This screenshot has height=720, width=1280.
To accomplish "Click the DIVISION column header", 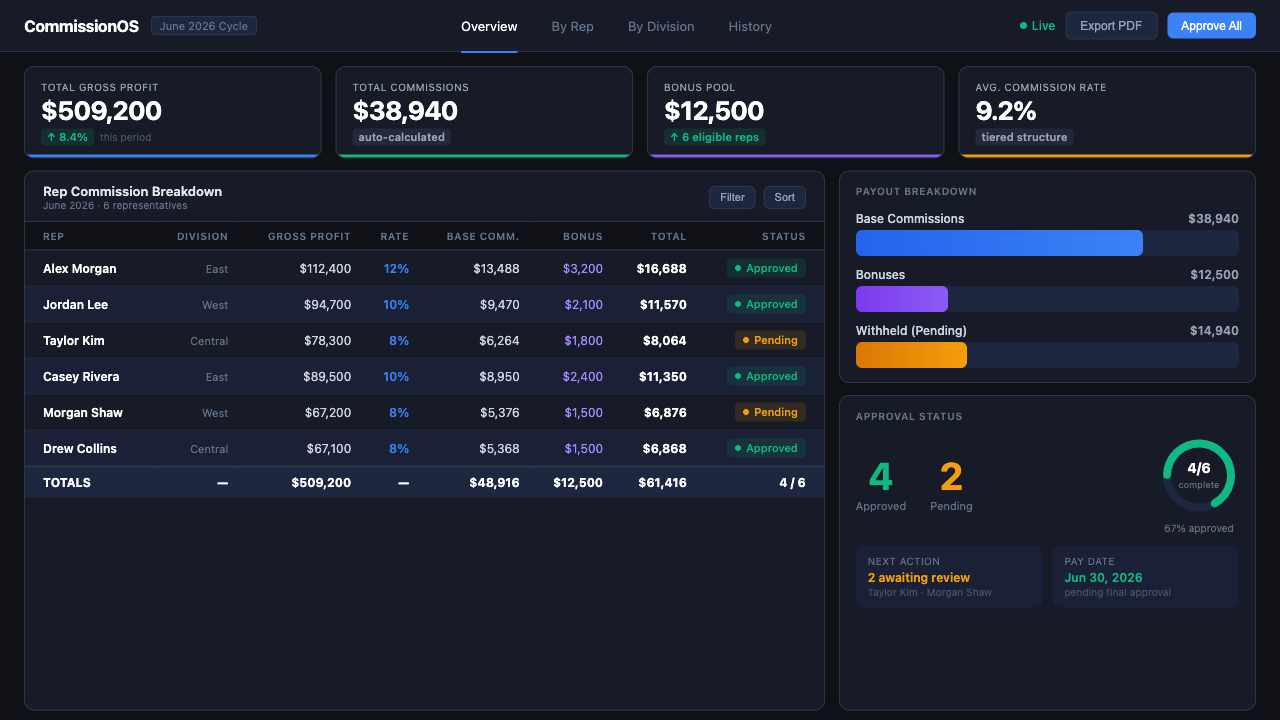I will (203, 237).
